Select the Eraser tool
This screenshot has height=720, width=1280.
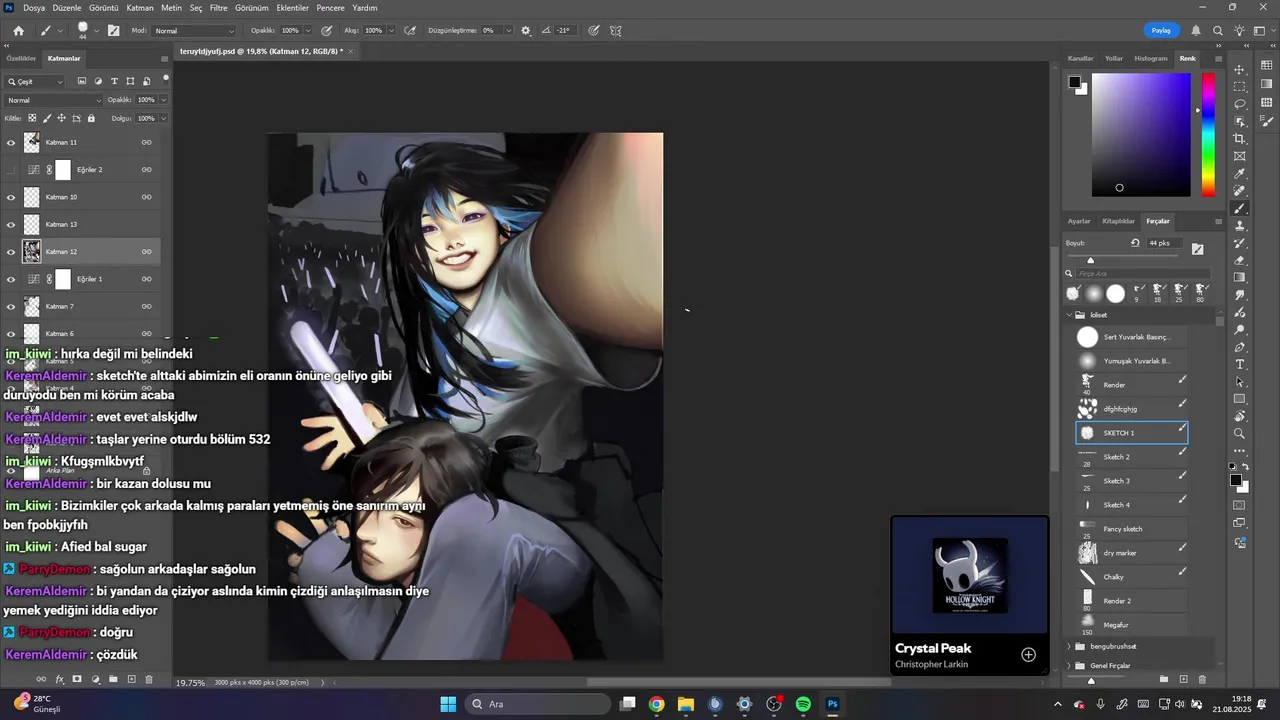(x=1240, y=260)
